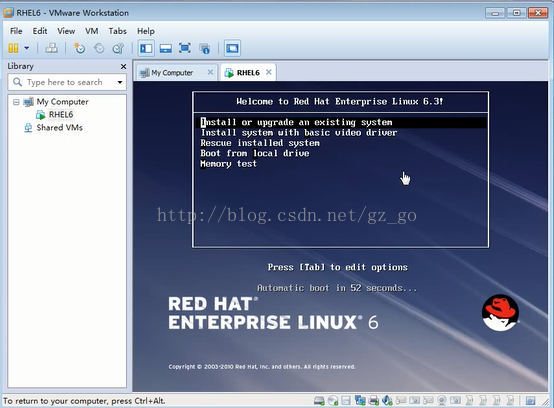The height and width of the screenshot is (408, 554).
Task: Open the power options dropdown arrow
Action: (x=26, y=48)
